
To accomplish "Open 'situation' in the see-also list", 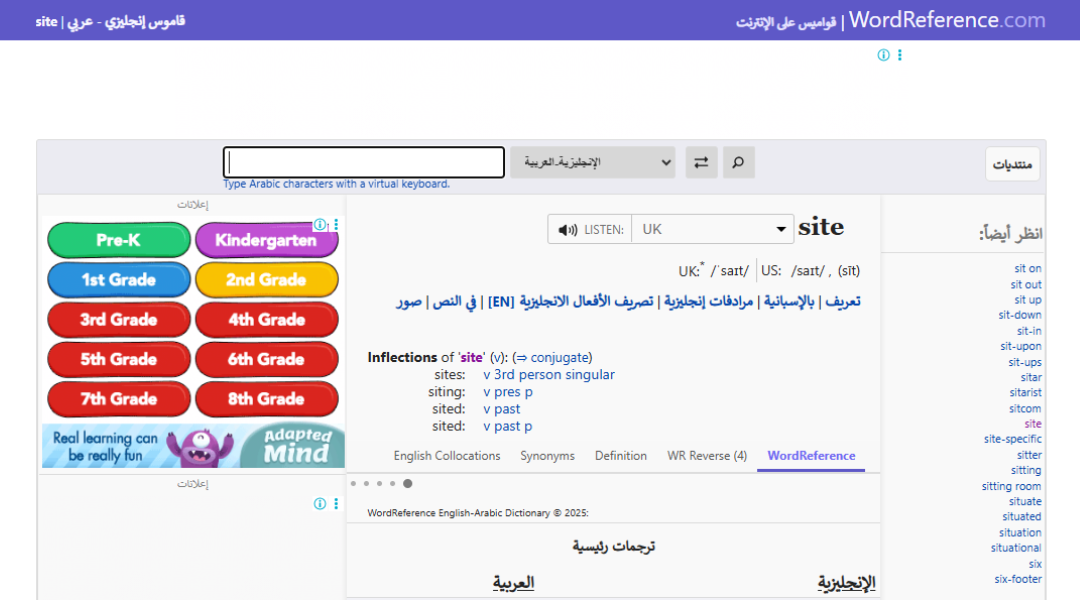I will 1021,532.
